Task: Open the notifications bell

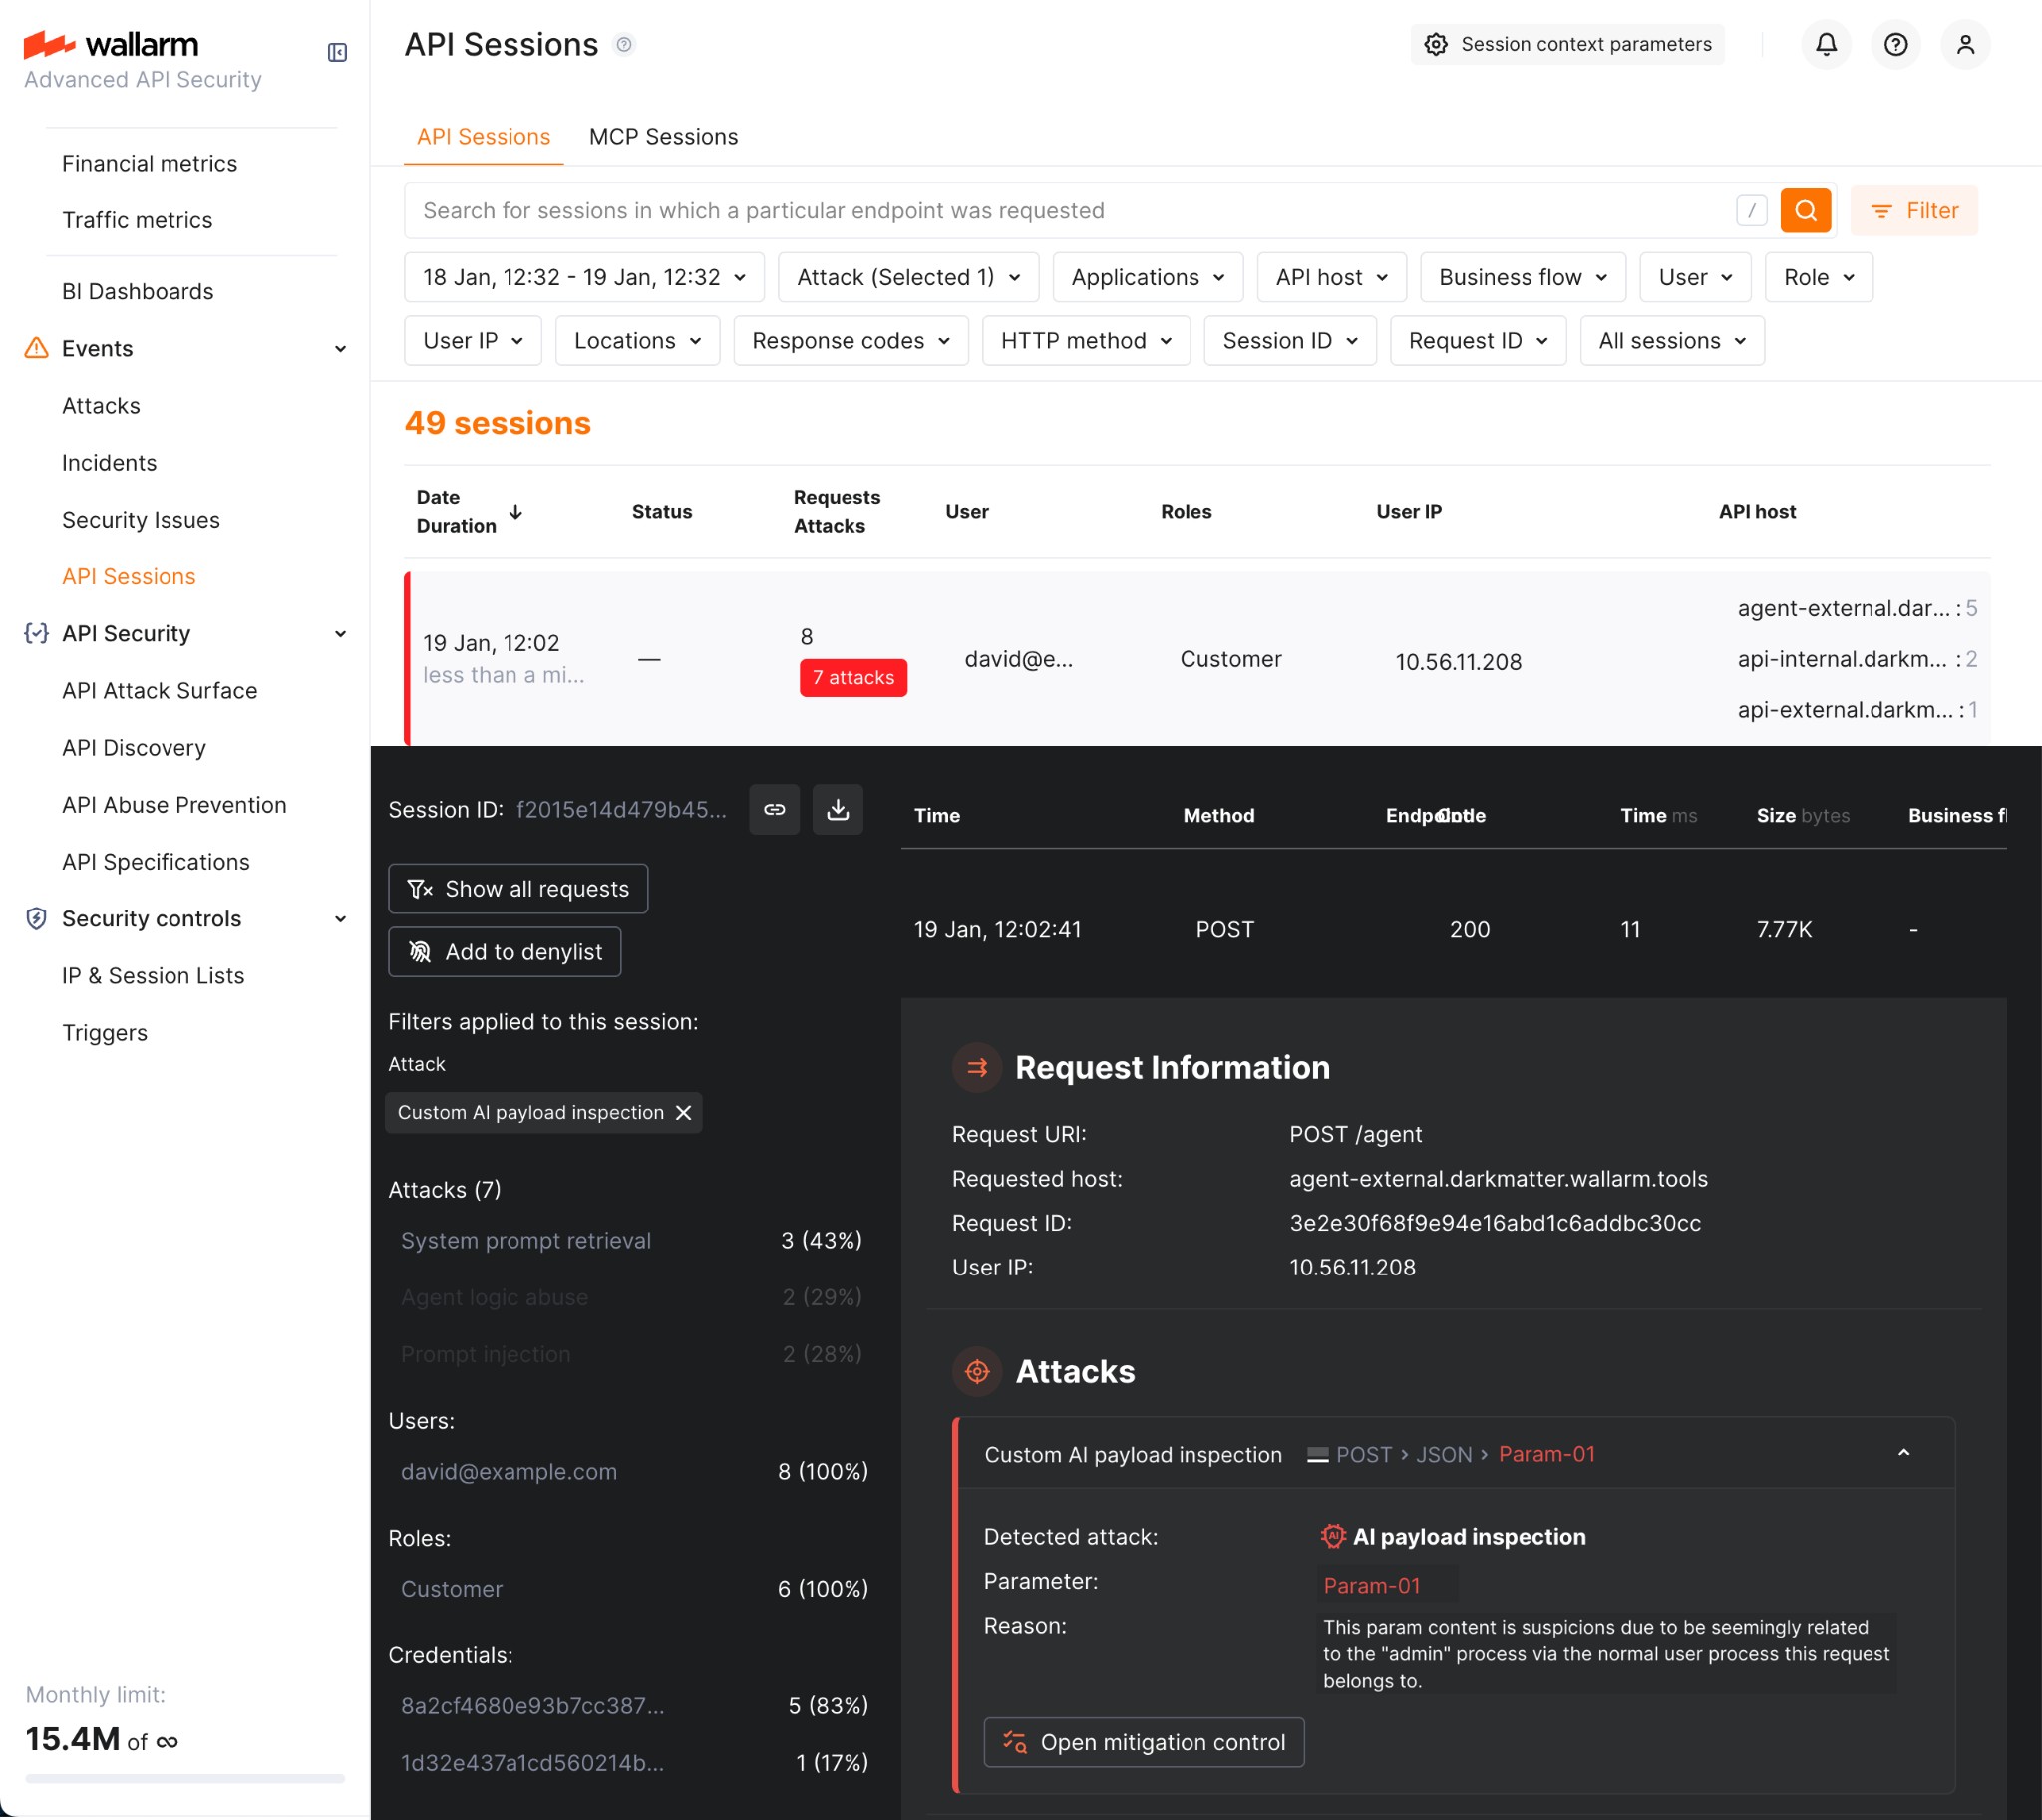Action: coord(1825,44)
